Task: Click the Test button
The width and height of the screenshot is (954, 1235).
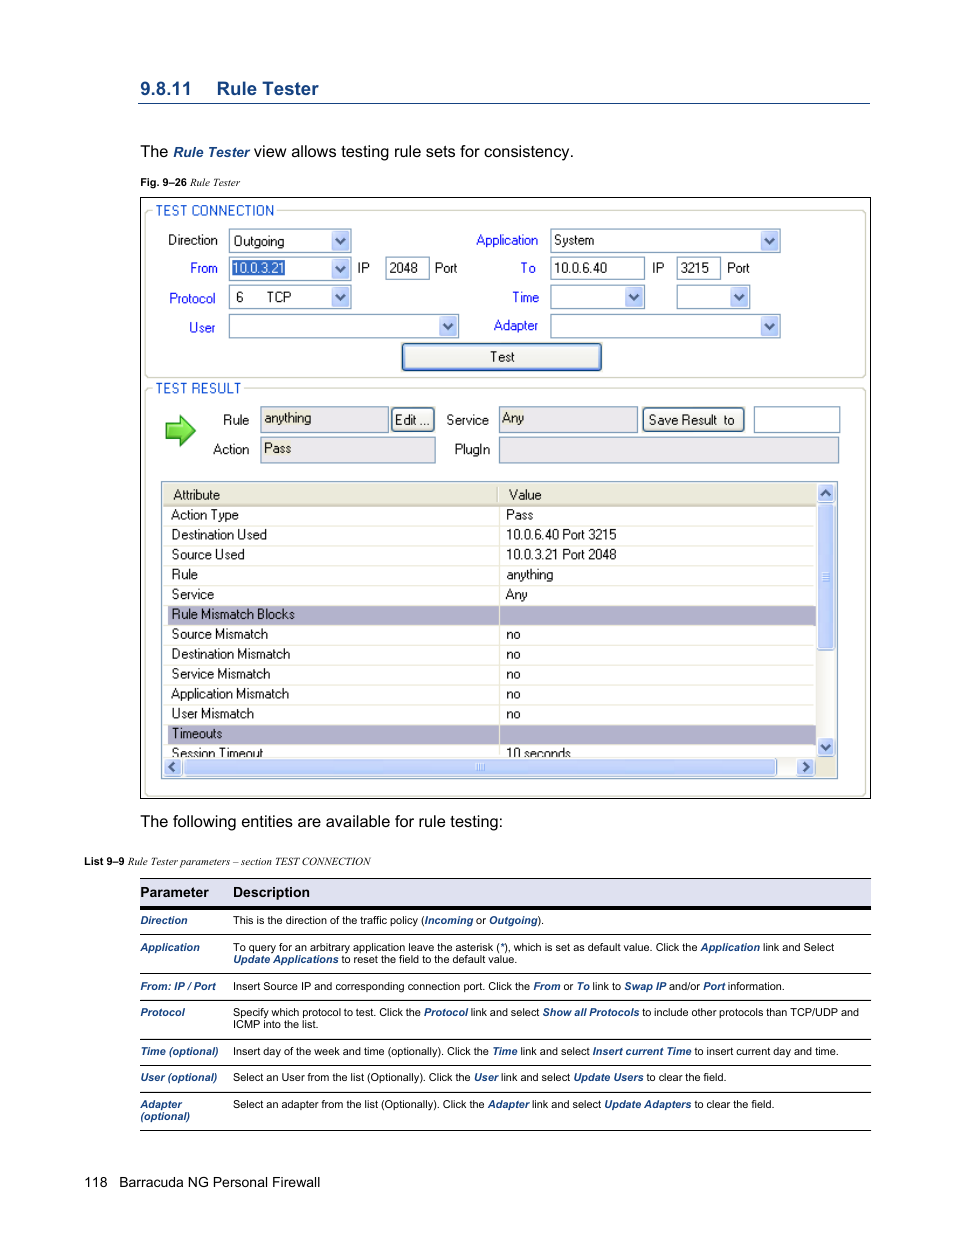Action: tap(502, 357)
